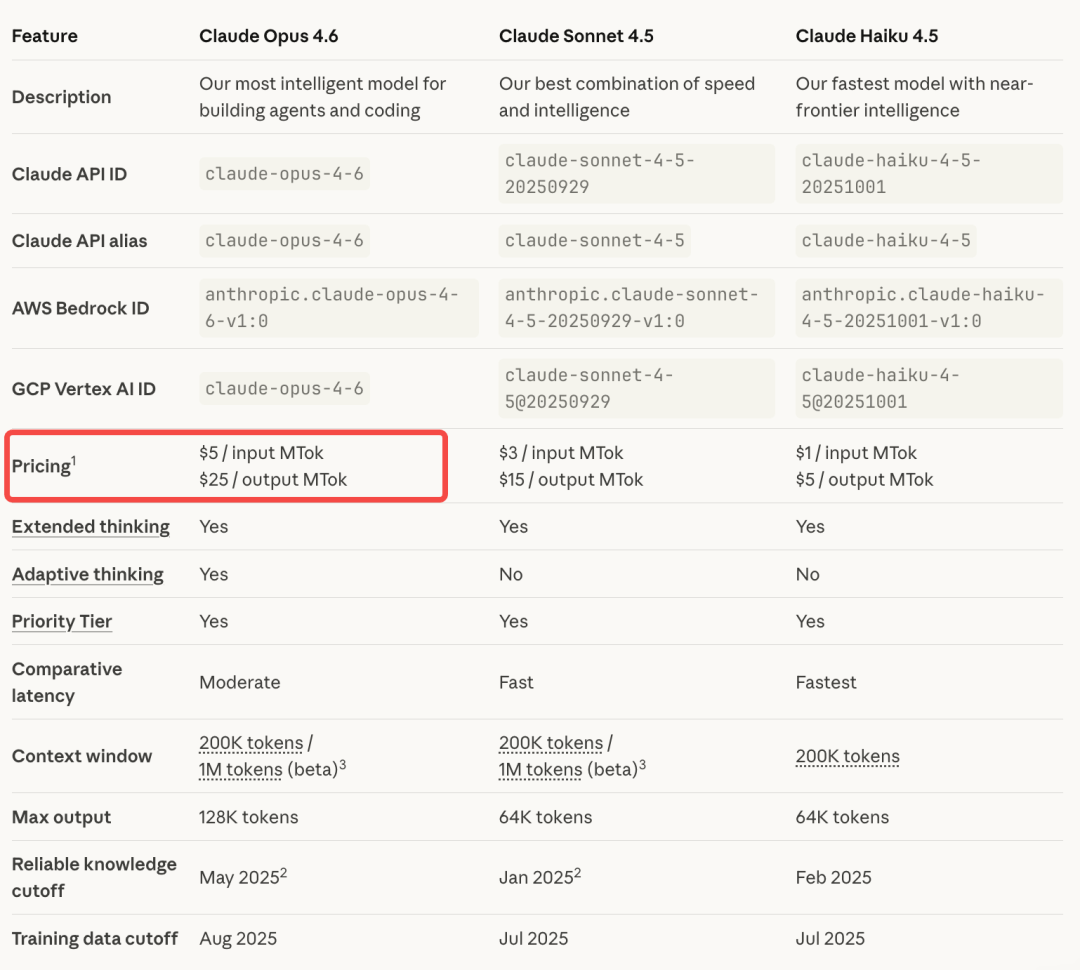This screenshot has height=970, width=1080.
Task: Click 200K tokens link in Opus 4.6 column
Action: tap(251, 743)
